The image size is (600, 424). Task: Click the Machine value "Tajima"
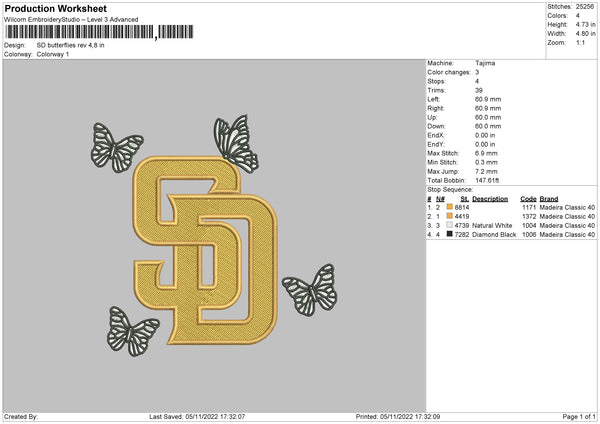(x=485, y=63)
